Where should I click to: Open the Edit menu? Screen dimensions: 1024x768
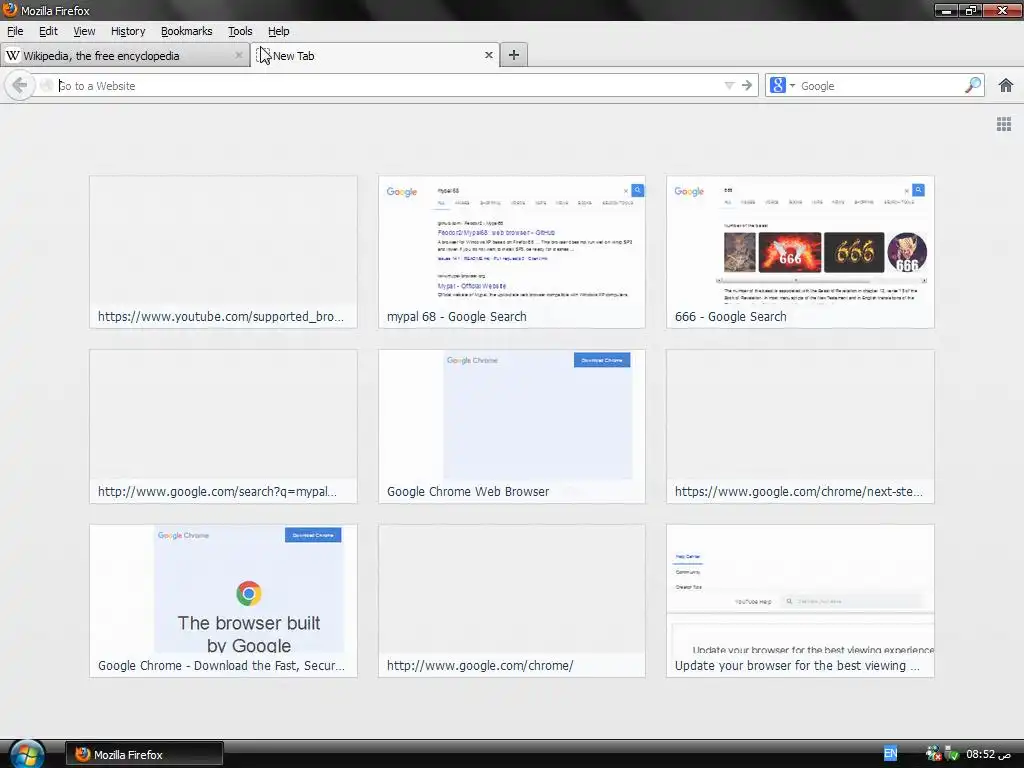coord(48,31)
